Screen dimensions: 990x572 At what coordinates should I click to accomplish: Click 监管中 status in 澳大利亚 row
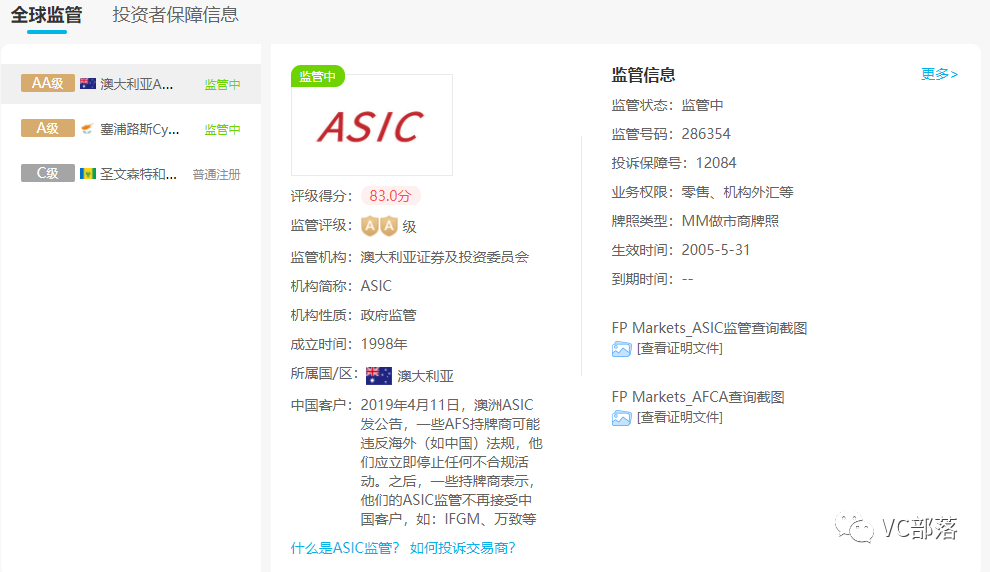222,85
